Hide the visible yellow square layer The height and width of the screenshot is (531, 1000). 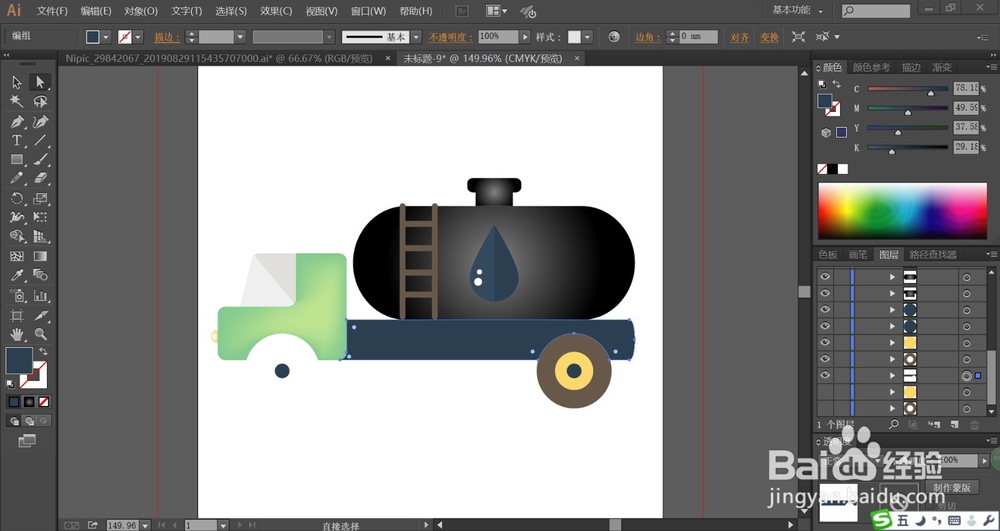click(825, 342)
